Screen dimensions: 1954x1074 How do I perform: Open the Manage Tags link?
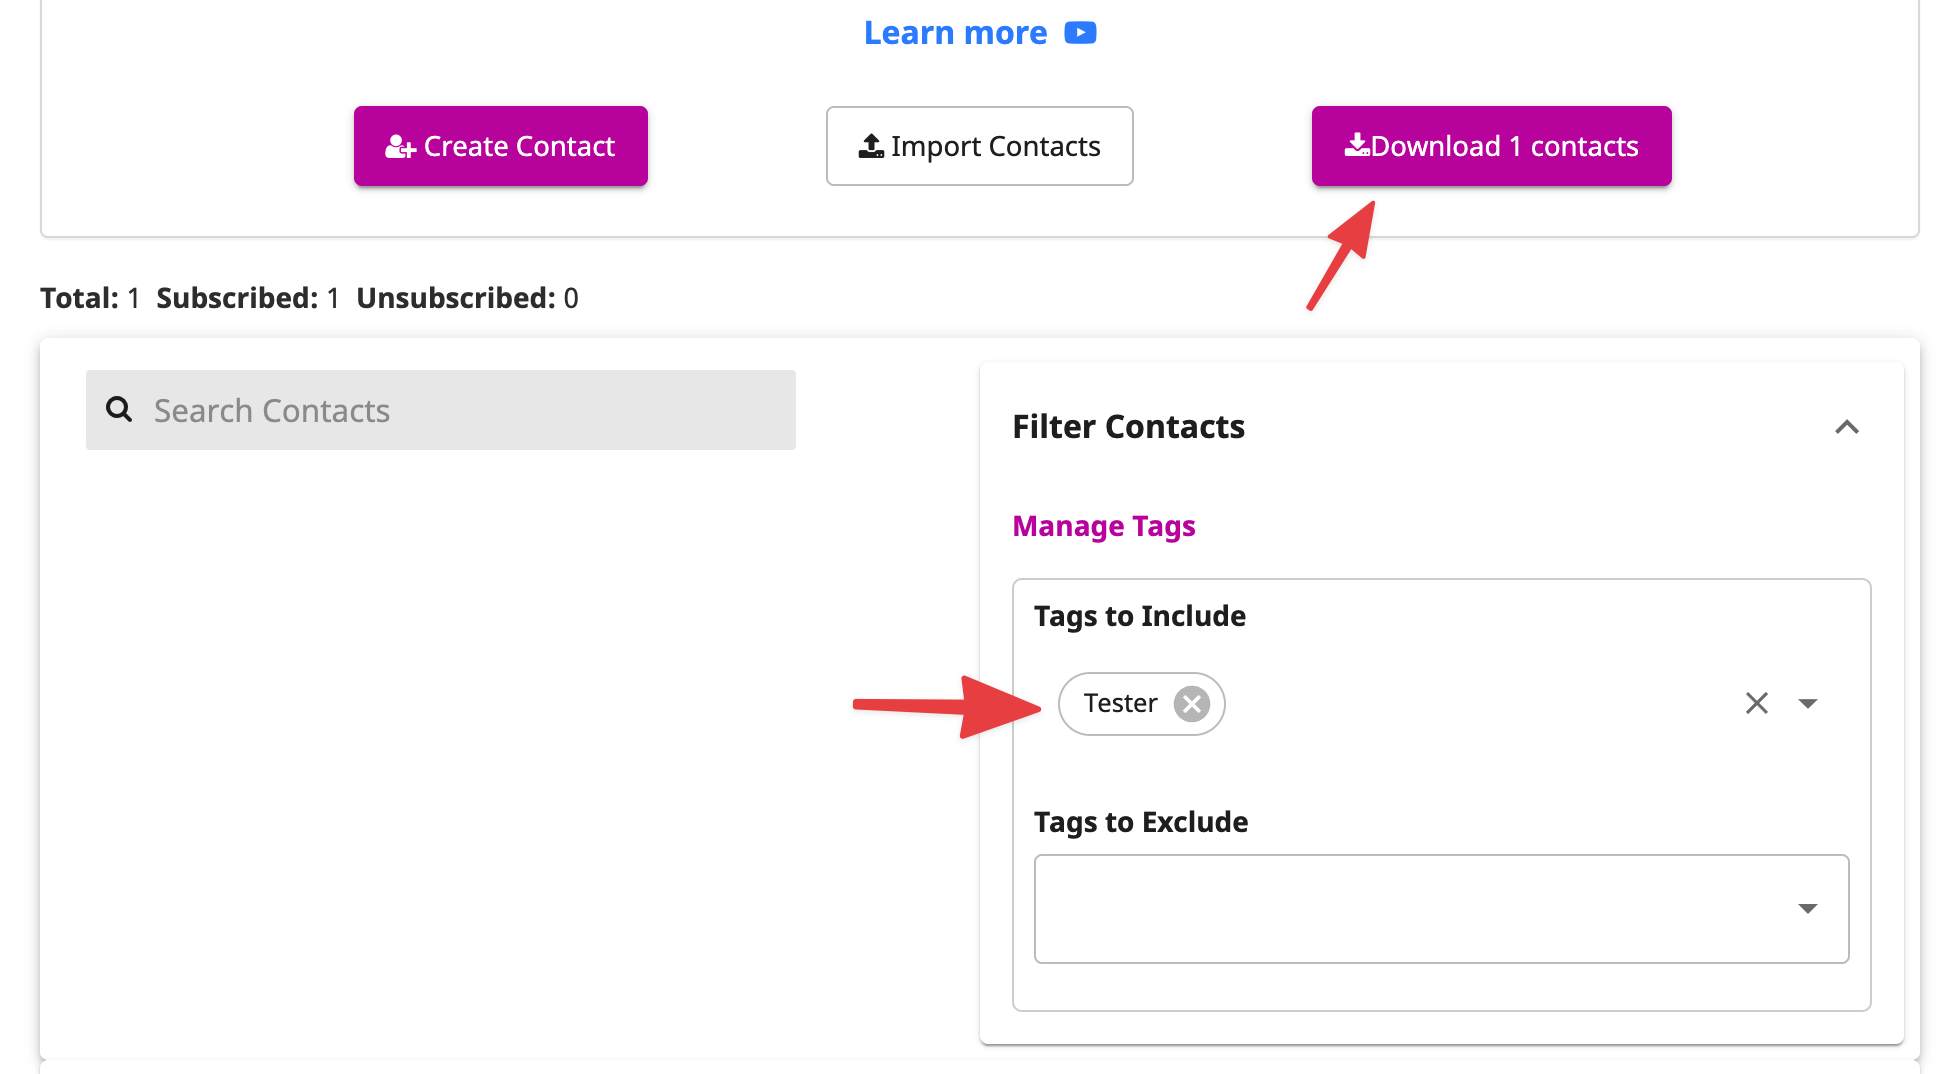tap(1104, 526)
